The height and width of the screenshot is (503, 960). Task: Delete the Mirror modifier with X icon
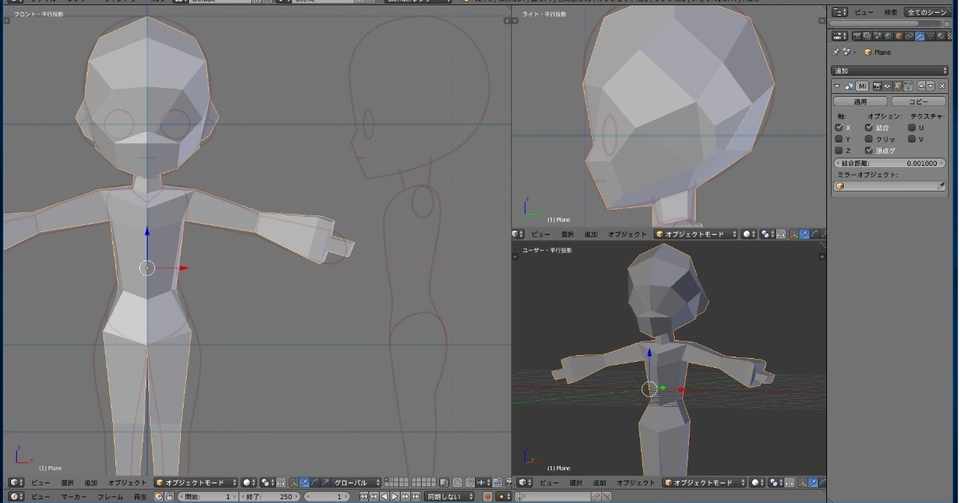(x=942, y=85)
